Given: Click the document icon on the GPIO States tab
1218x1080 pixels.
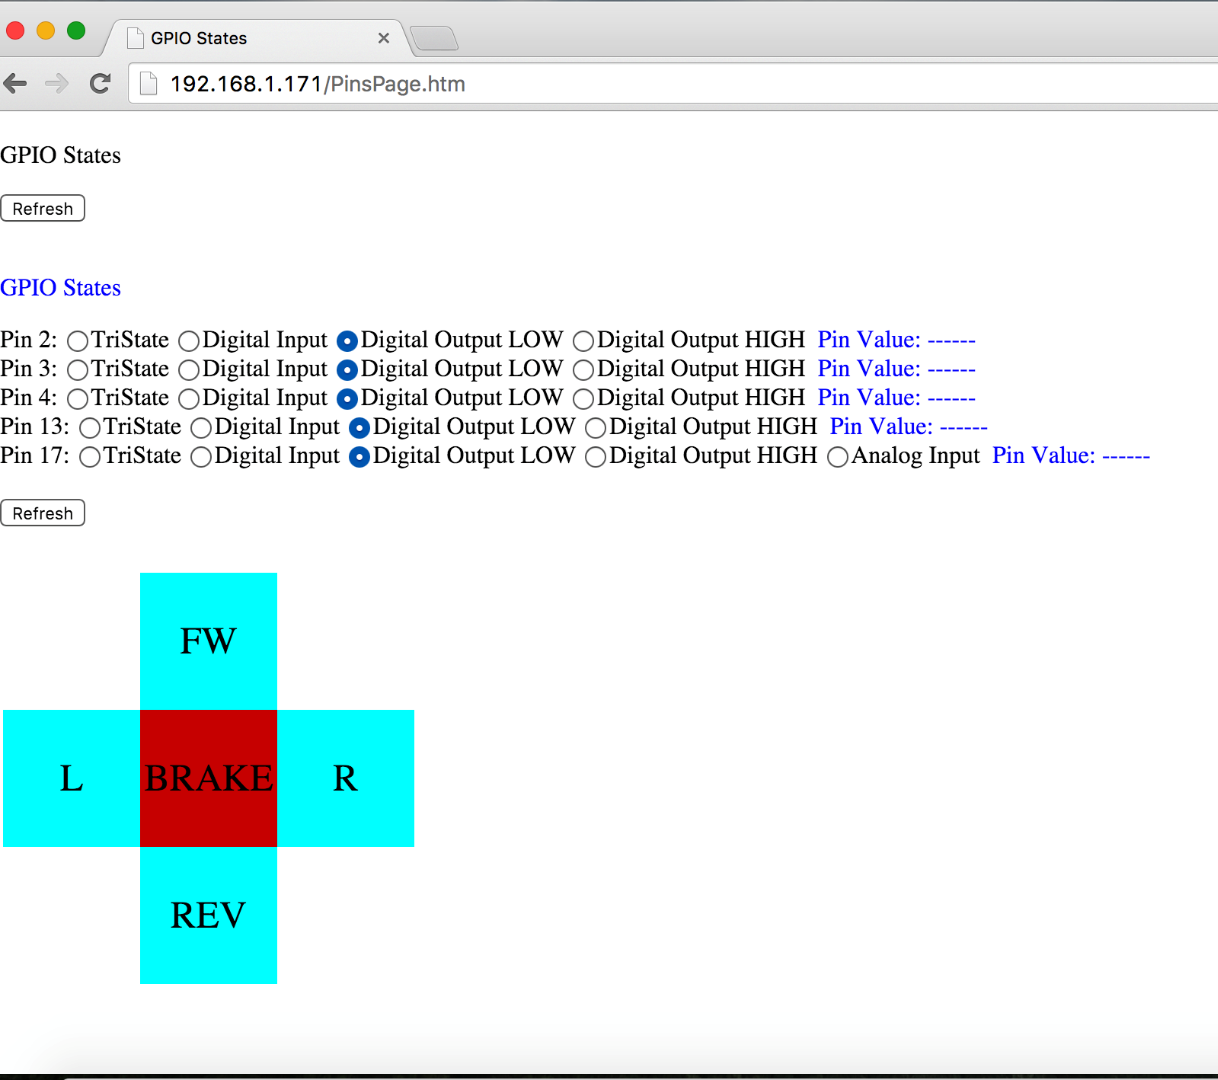Looking at the screenshot, I should (135, 37).
